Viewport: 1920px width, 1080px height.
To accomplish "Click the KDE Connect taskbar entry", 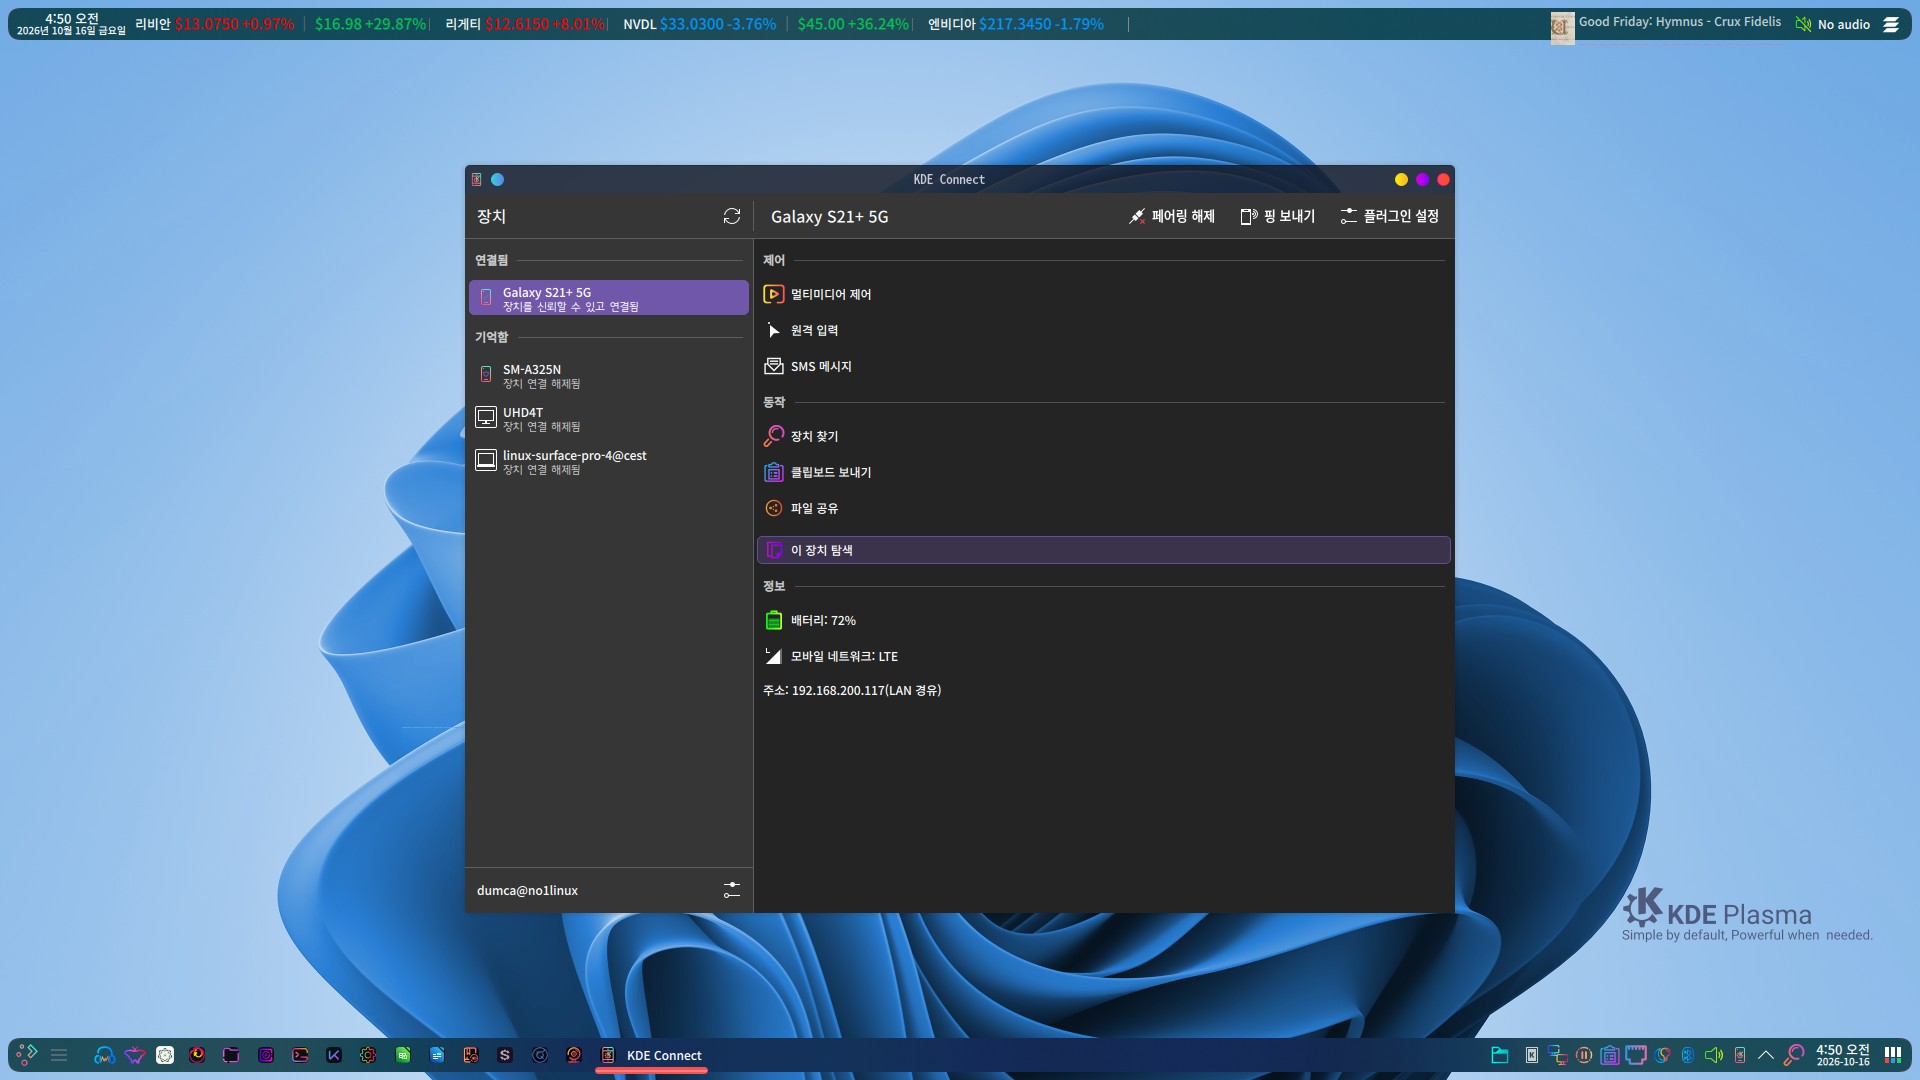I will click(652, 1055).
